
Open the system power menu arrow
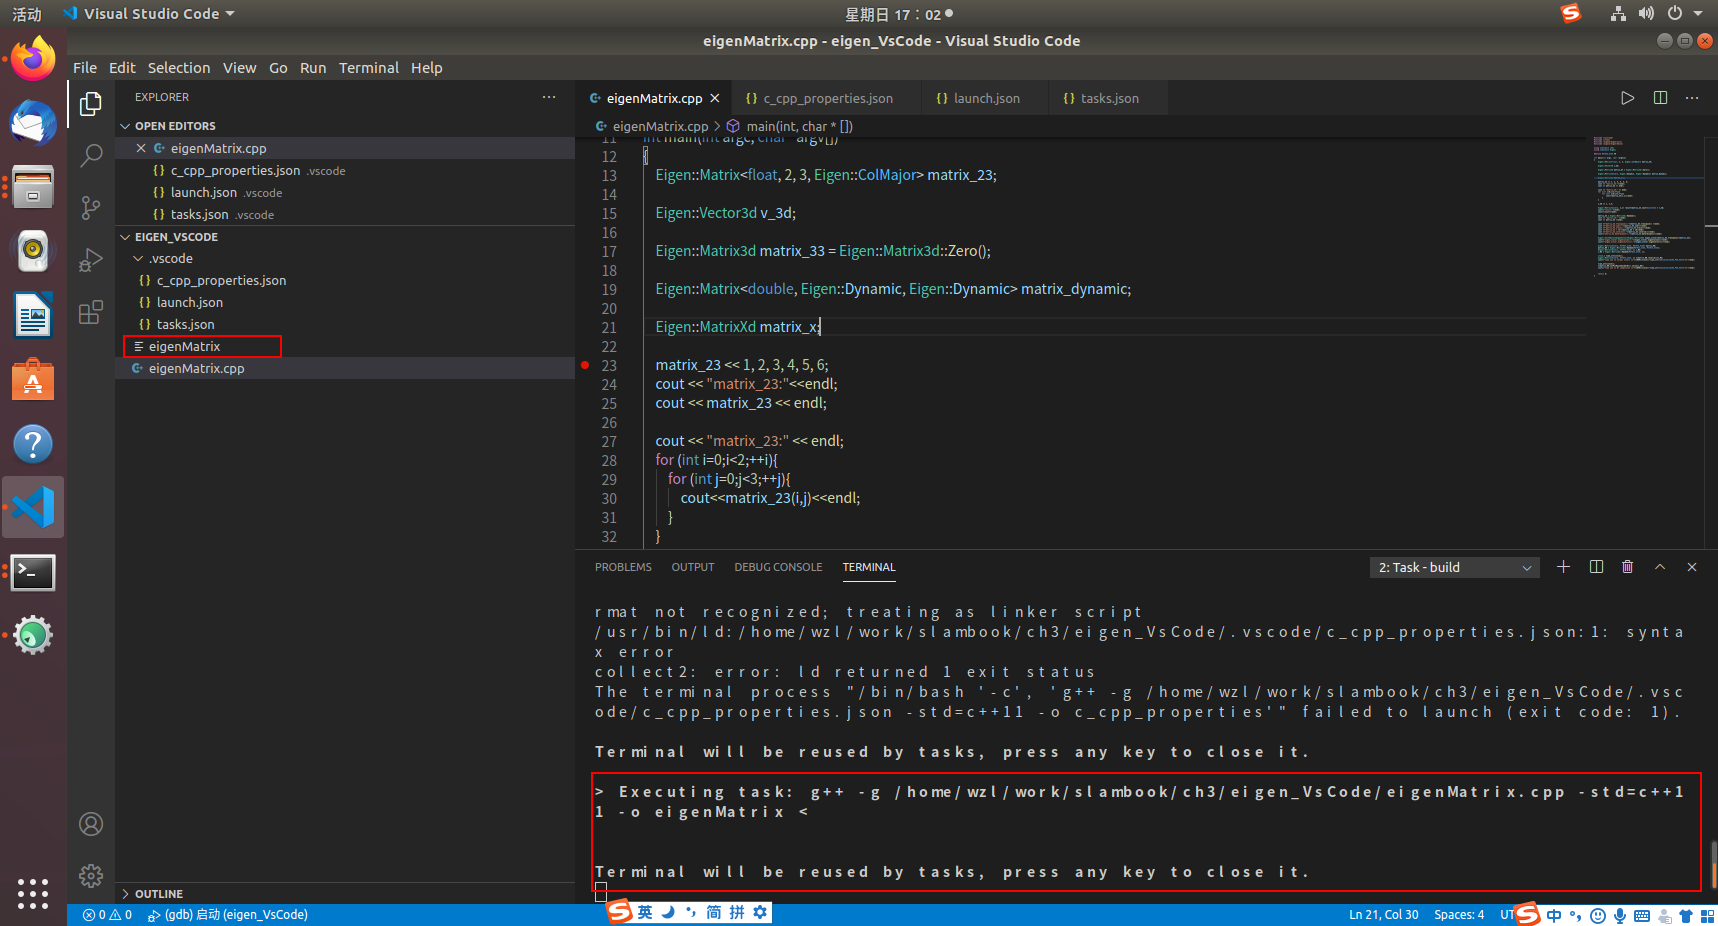pyautogui.click(x=1698, y=14)
